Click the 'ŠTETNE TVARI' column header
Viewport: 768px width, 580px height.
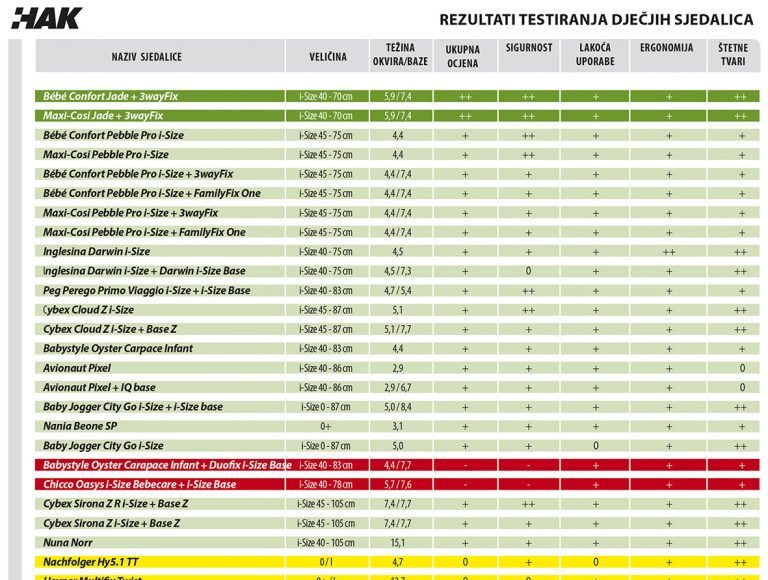pyautogui.click(x=733, y=56)
